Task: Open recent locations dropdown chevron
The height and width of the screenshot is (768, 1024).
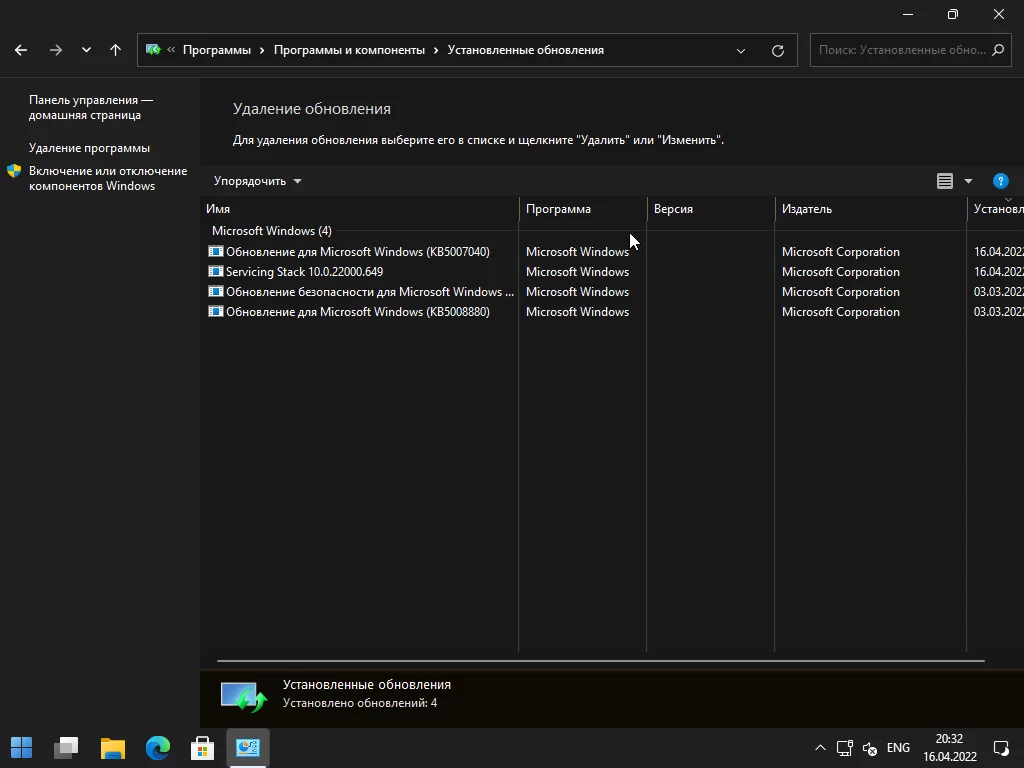Action: (86, 50)
